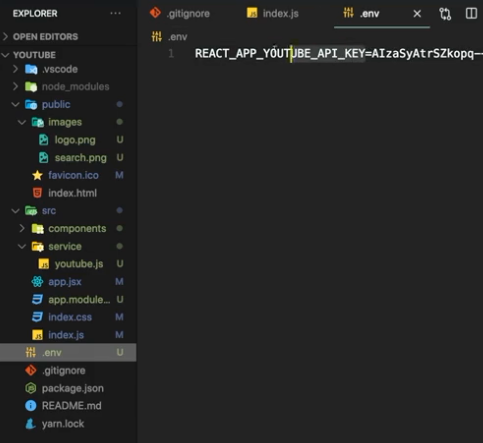
Task: Collapse the service folder chevron
Action: pyautogui.click(x=22, y=246)
